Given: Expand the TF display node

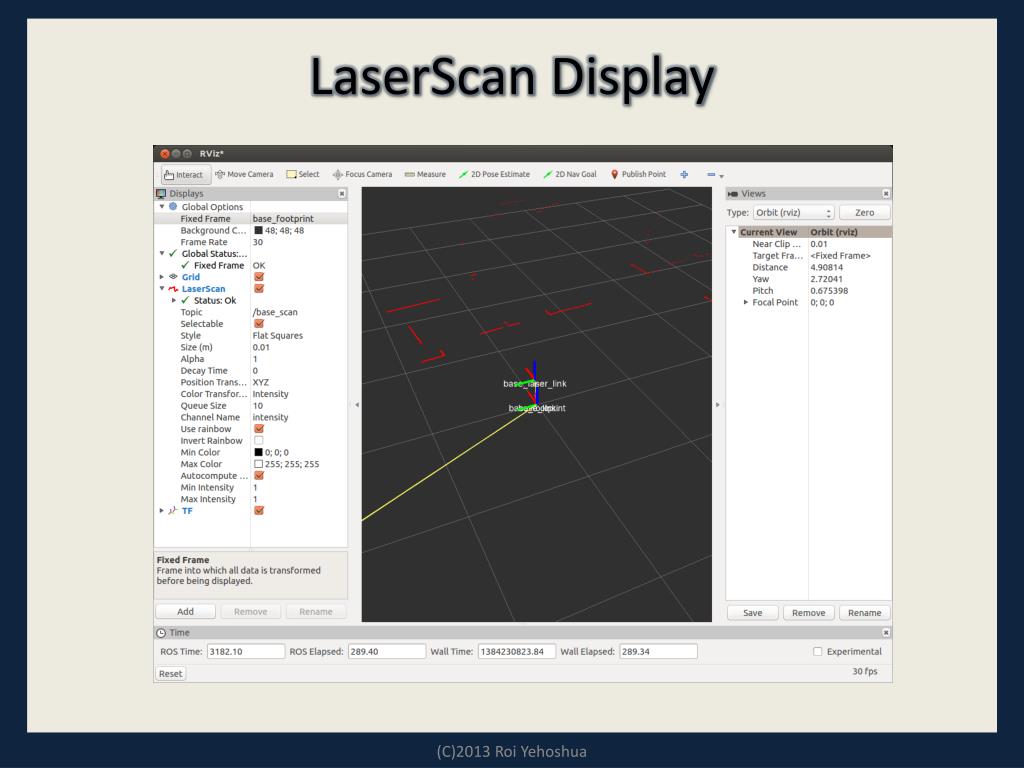Looking at the screenshot, I should (x=162, y=511).
